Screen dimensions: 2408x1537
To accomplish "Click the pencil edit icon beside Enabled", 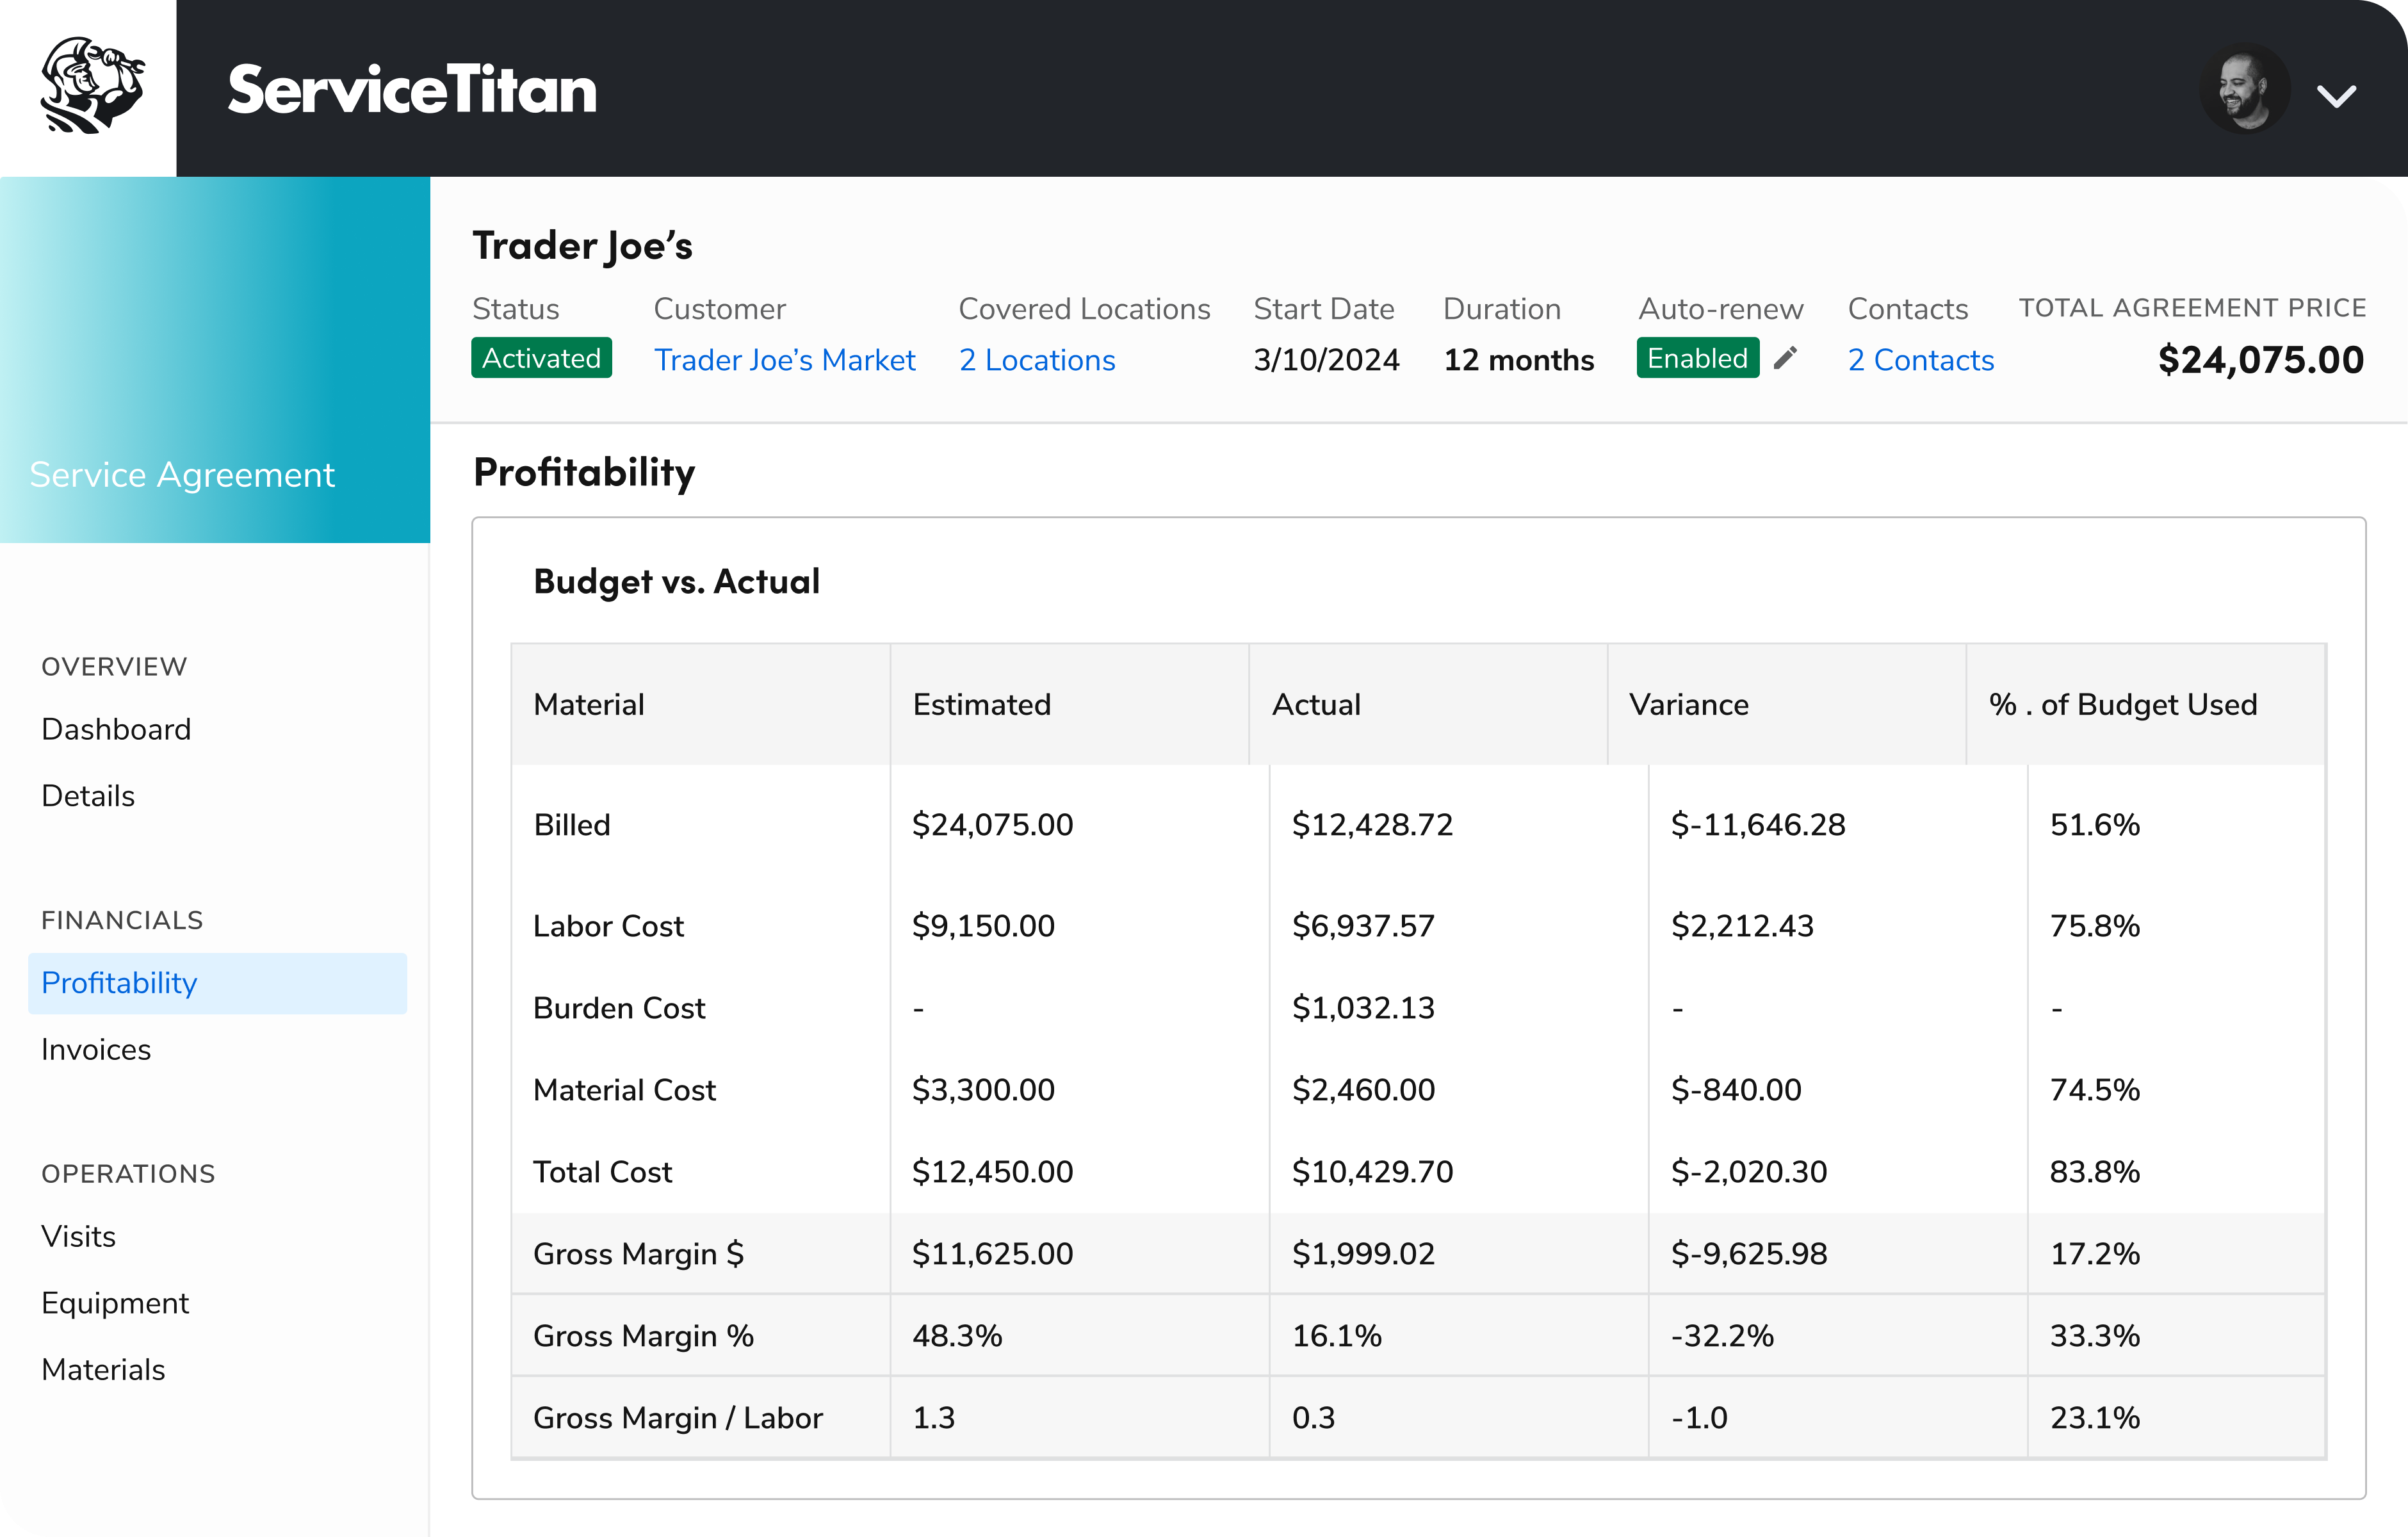I will point(1785,358).
